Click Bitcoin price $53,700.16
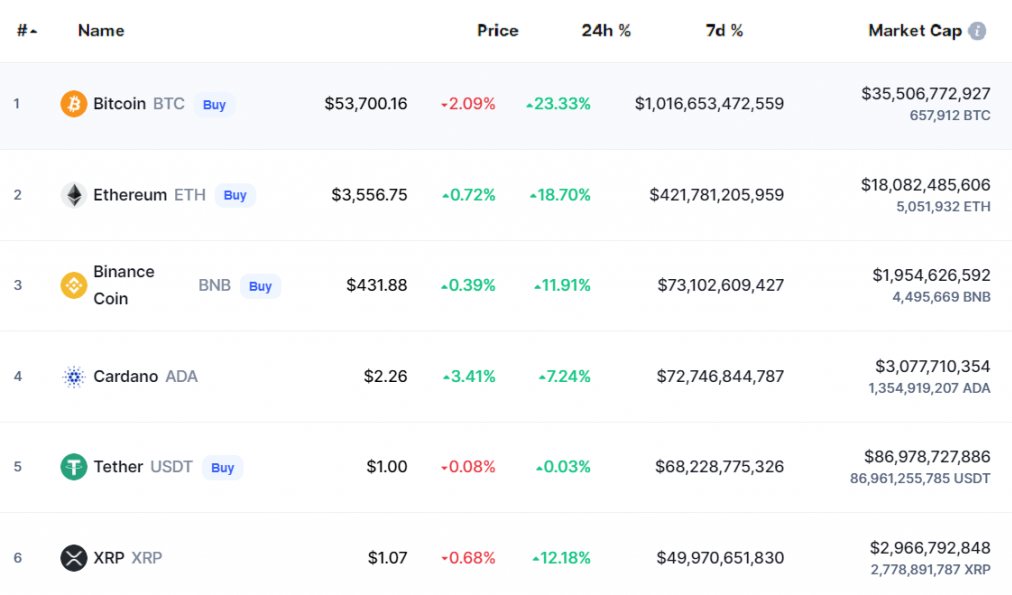Image resolution: width=1012 pixels, height=595 pixels. tap(366, 104)
